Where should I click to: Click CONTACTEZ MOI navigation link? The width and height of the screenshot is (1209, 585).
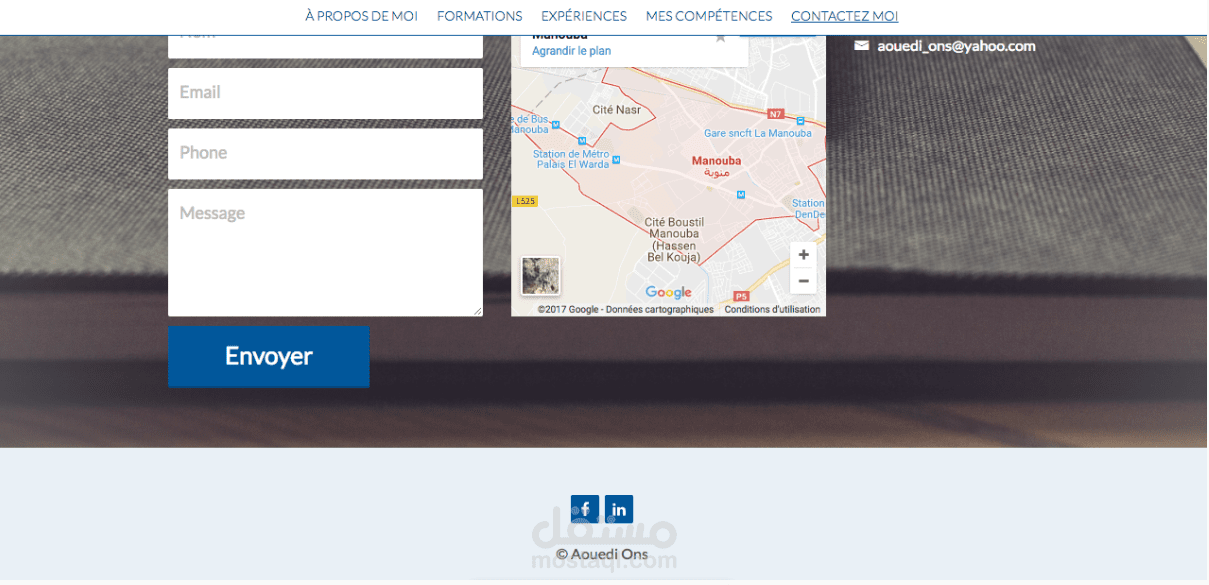point(845,16)
